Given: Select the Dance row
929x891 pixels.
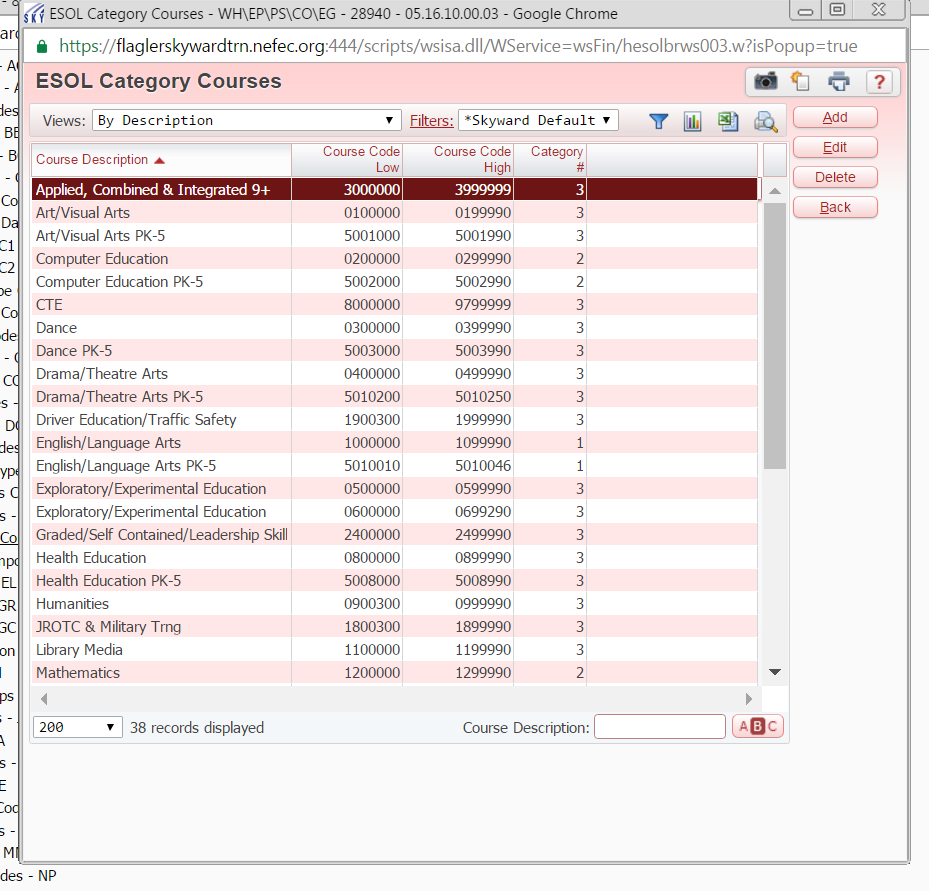Looking at the screenshot, I should pos(395,328).
